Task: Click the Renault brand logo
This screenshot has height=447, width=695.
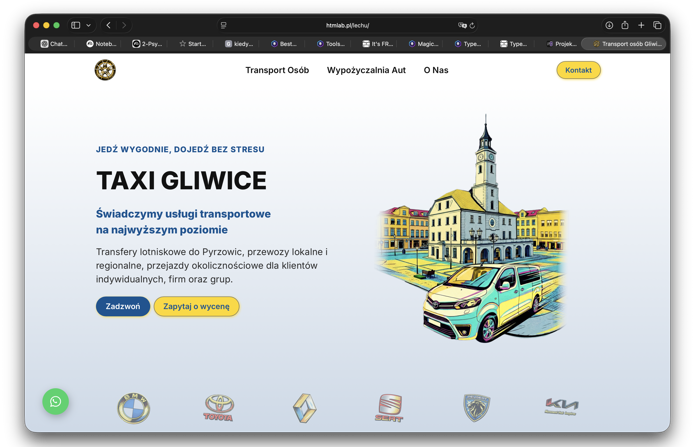Action: [305, 408]
